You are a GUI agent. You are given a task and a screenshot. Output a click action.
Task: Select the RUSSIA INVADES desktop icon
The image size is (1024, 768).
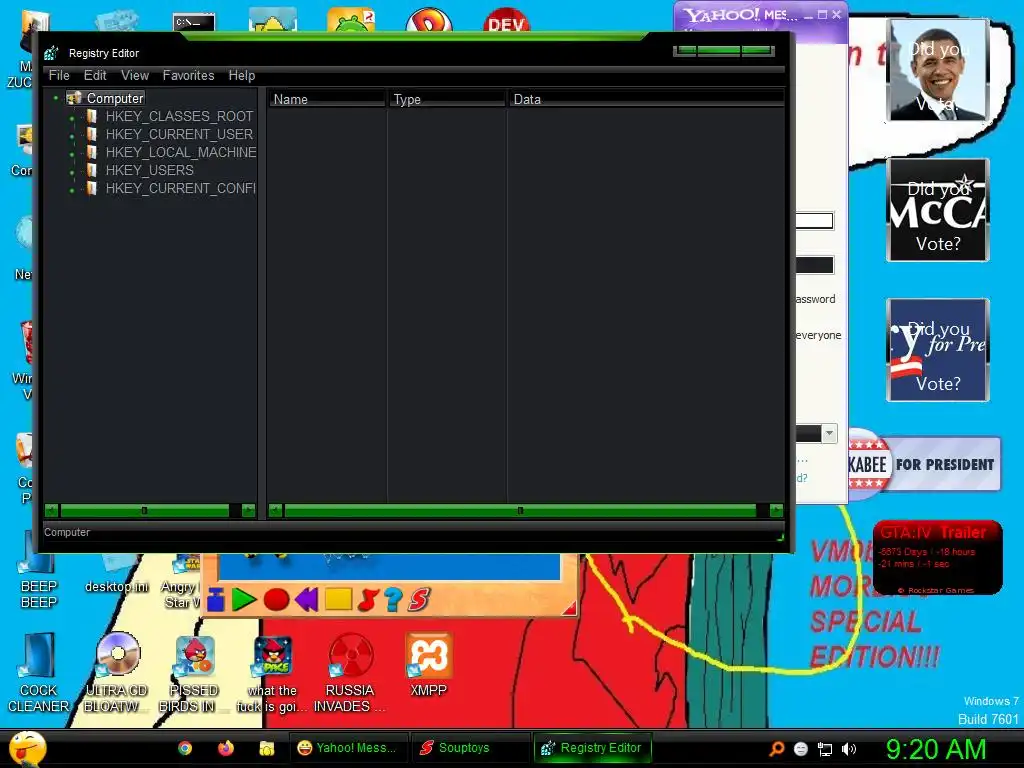coord(350,673)
